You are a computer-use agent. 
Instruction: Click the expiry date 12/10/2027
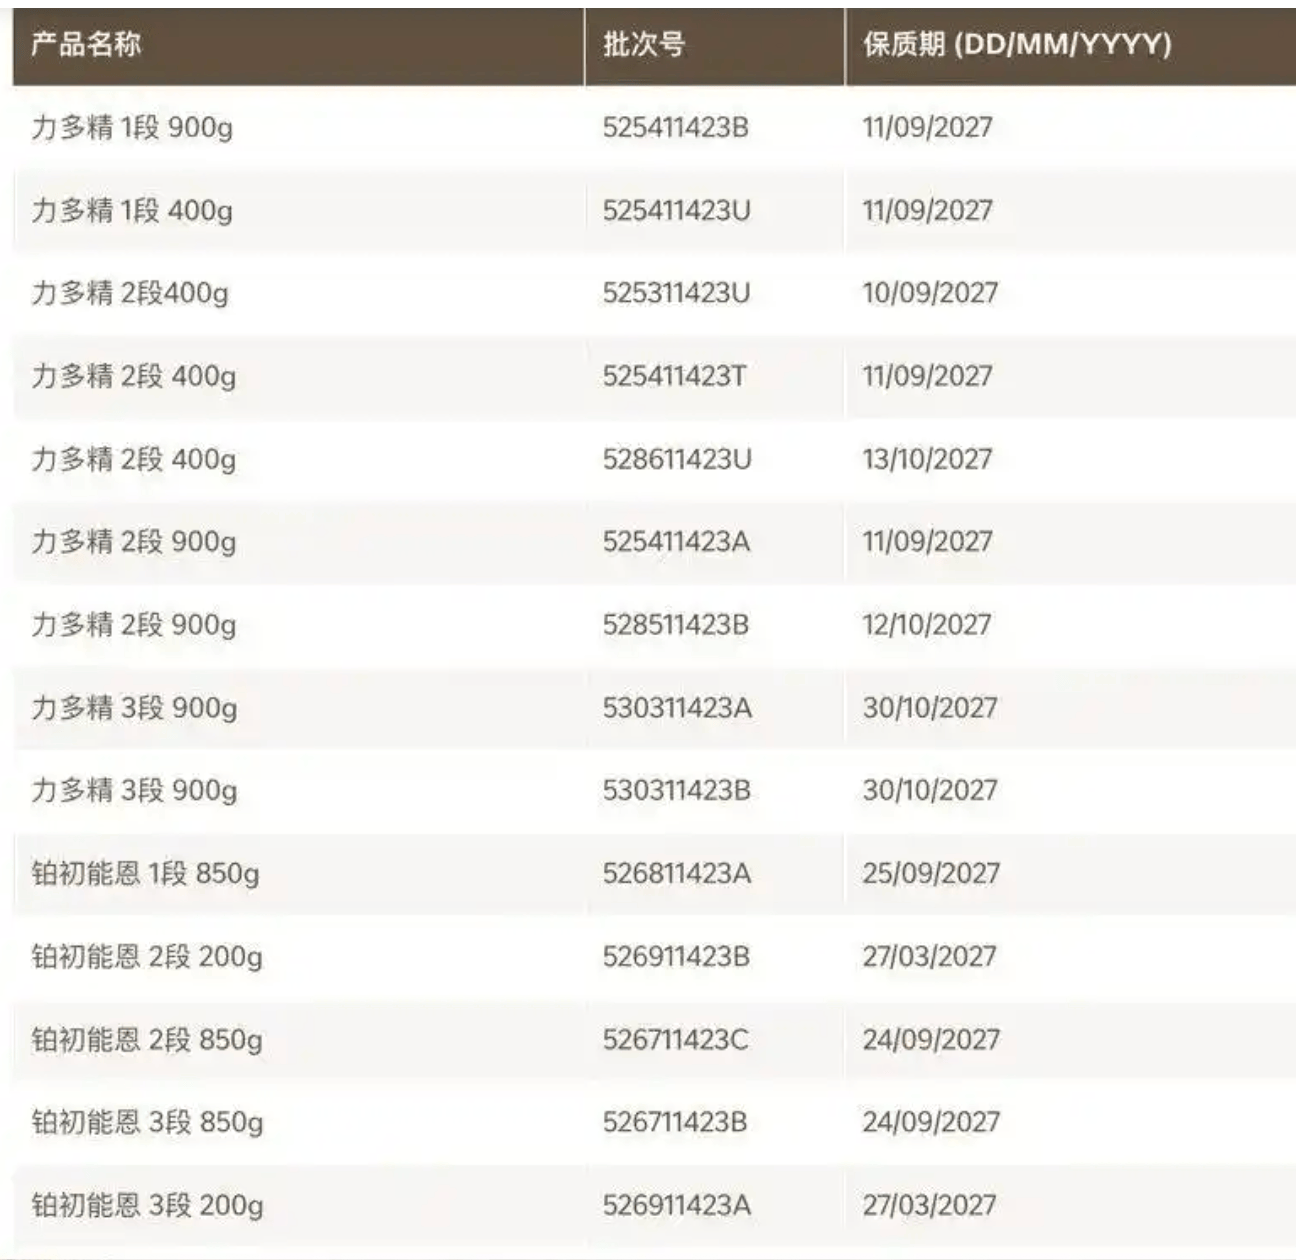point(927,625)
